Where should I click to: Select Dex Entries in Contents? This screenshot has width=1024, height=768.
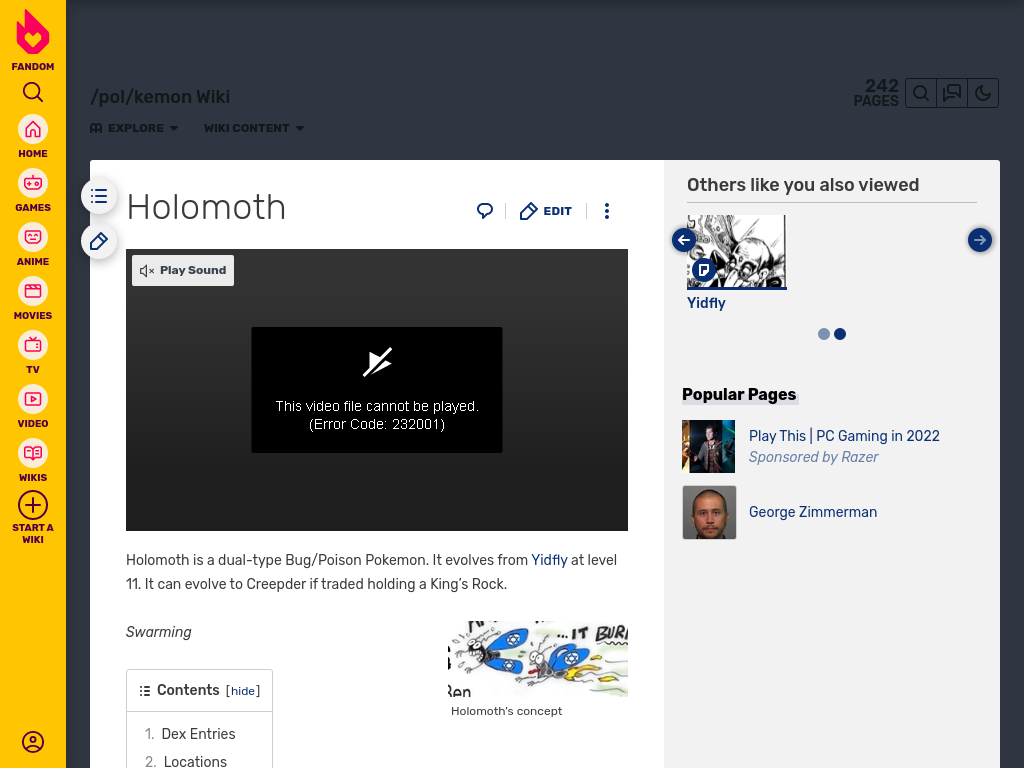coord(199,734)
